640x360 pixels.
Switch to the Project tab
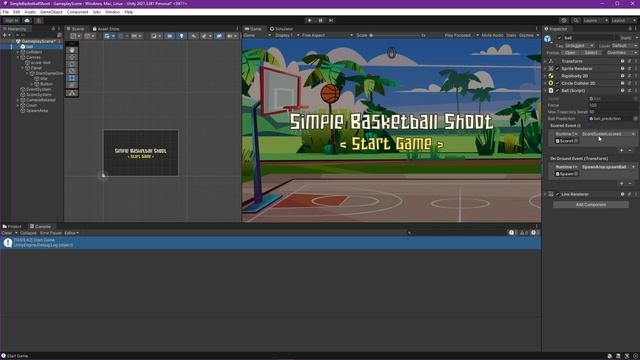pyautogui.click(x=12, y=227)
